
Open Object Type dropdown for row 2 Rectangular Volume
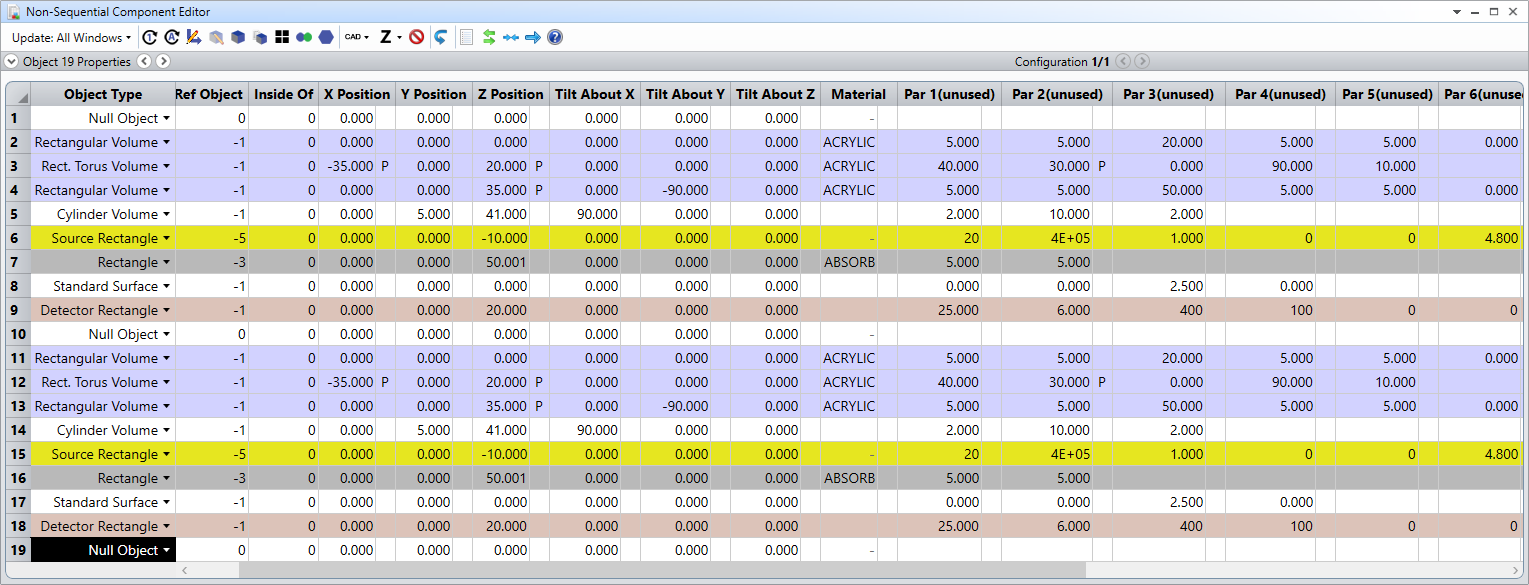(166, 142)
